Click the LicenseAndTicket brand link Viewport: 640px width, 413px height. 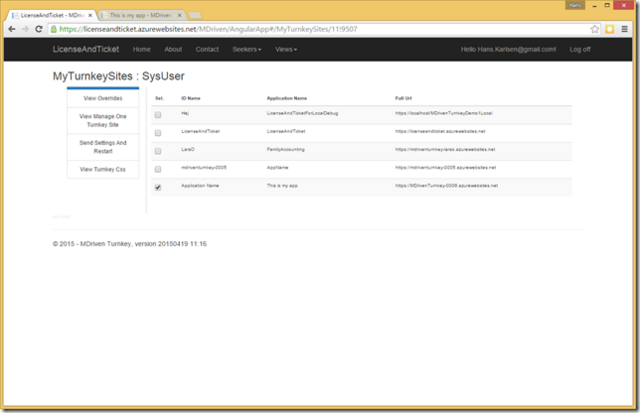pos(86,49)
